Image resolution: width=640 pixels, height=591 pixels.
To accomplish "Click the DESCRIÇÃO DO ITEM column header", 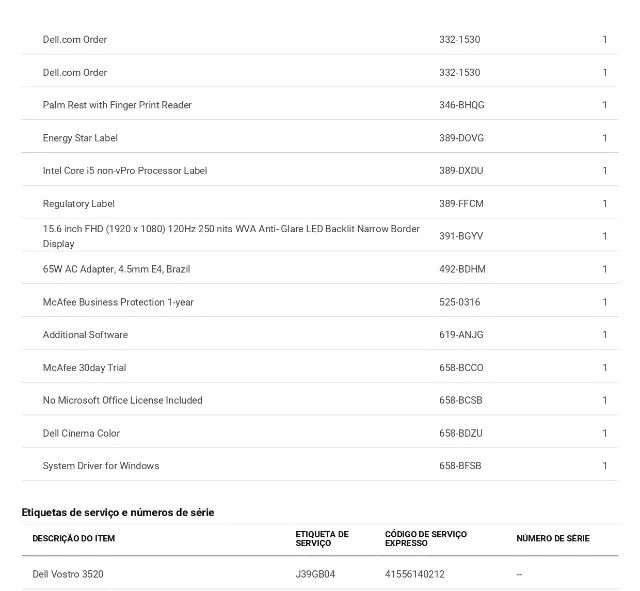I will pyautogui.click(x=73, y=538).
